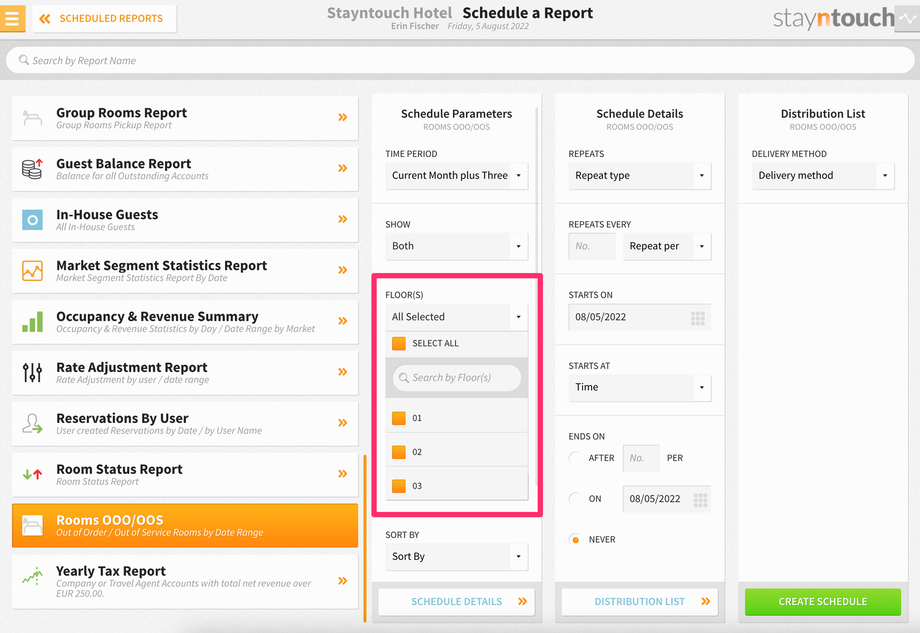The image size is (920, 633).
Task: Select the After radio button under Ends On
Action: coord(575,458)
